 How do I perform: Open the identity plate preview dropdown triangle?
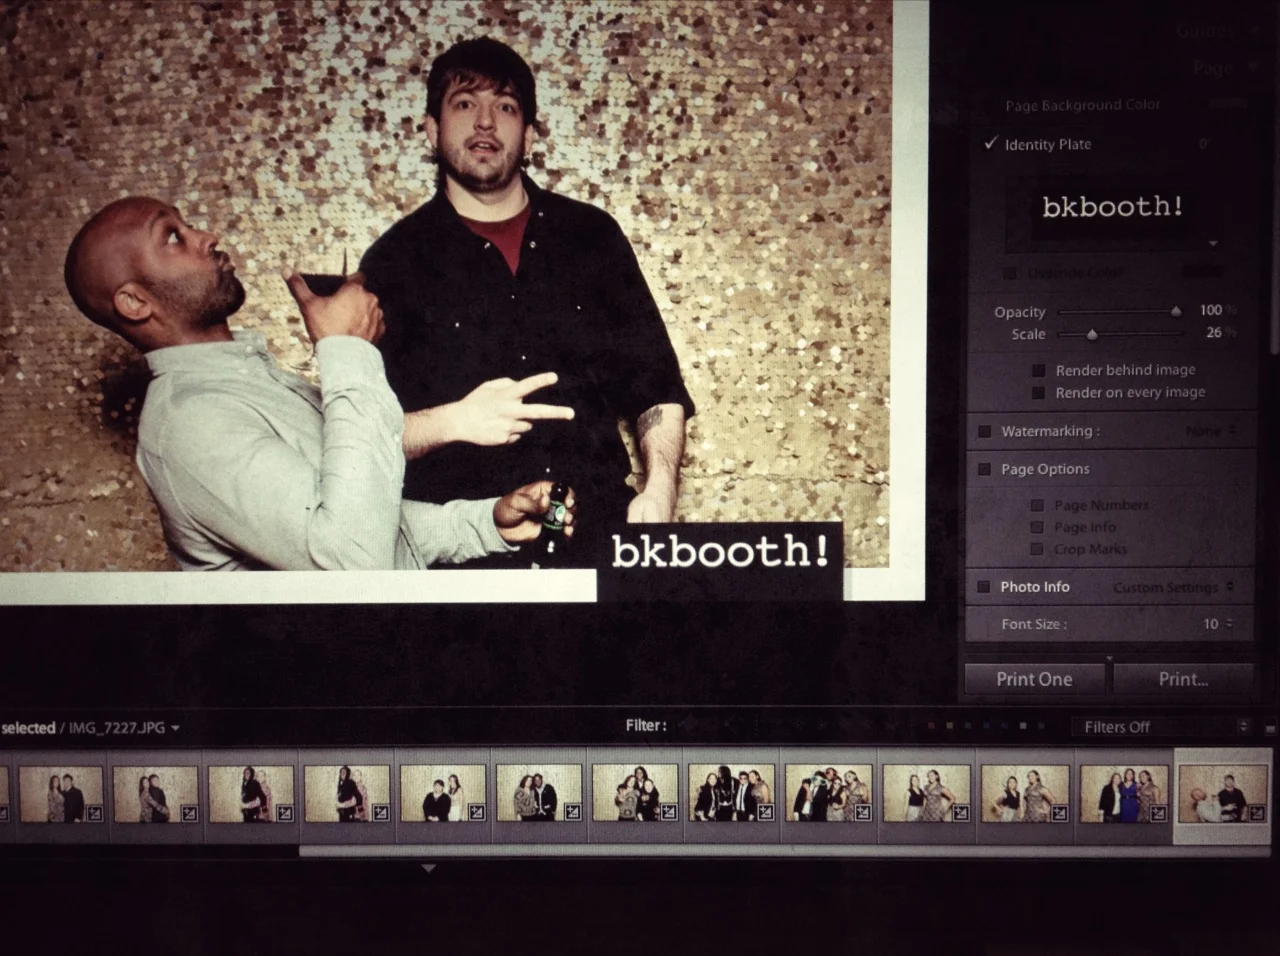pyautogui.click(x=1213, y=243)
